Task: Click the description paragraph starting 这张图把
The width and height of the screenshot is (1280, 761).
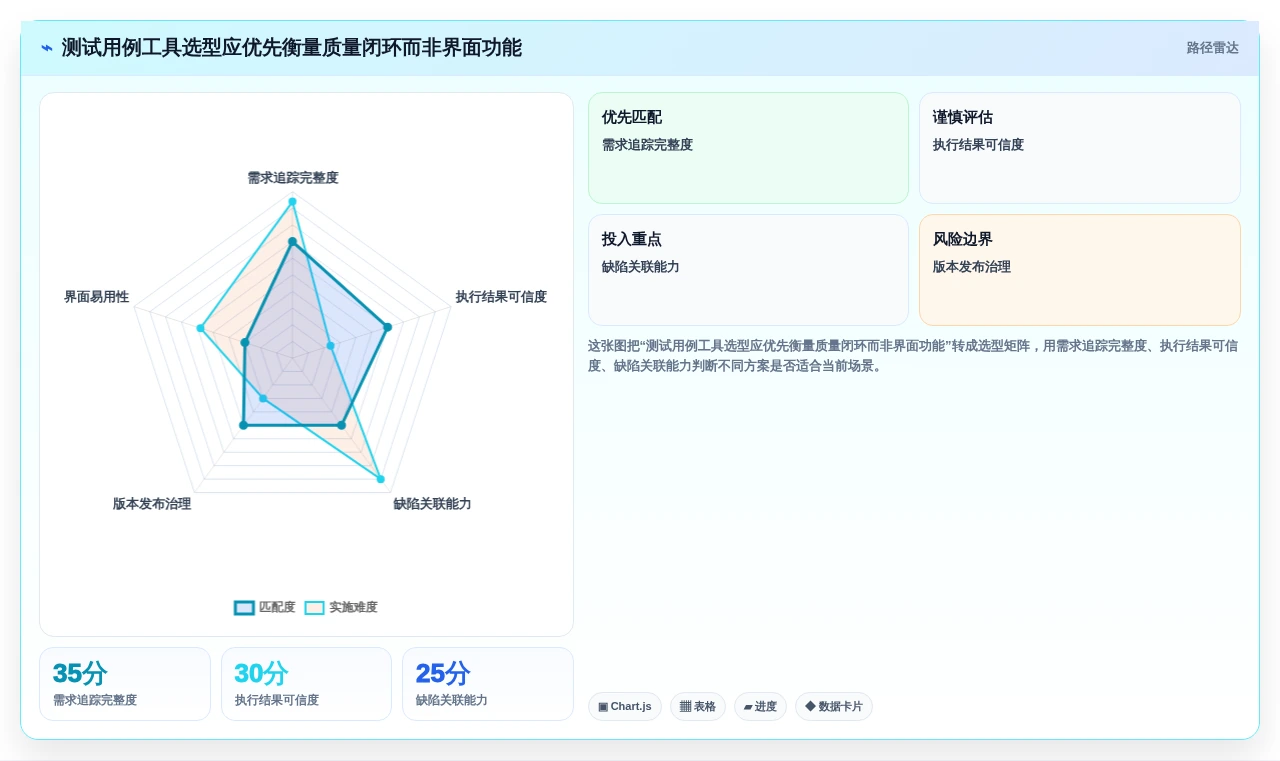Action: (x=913, y=356)
